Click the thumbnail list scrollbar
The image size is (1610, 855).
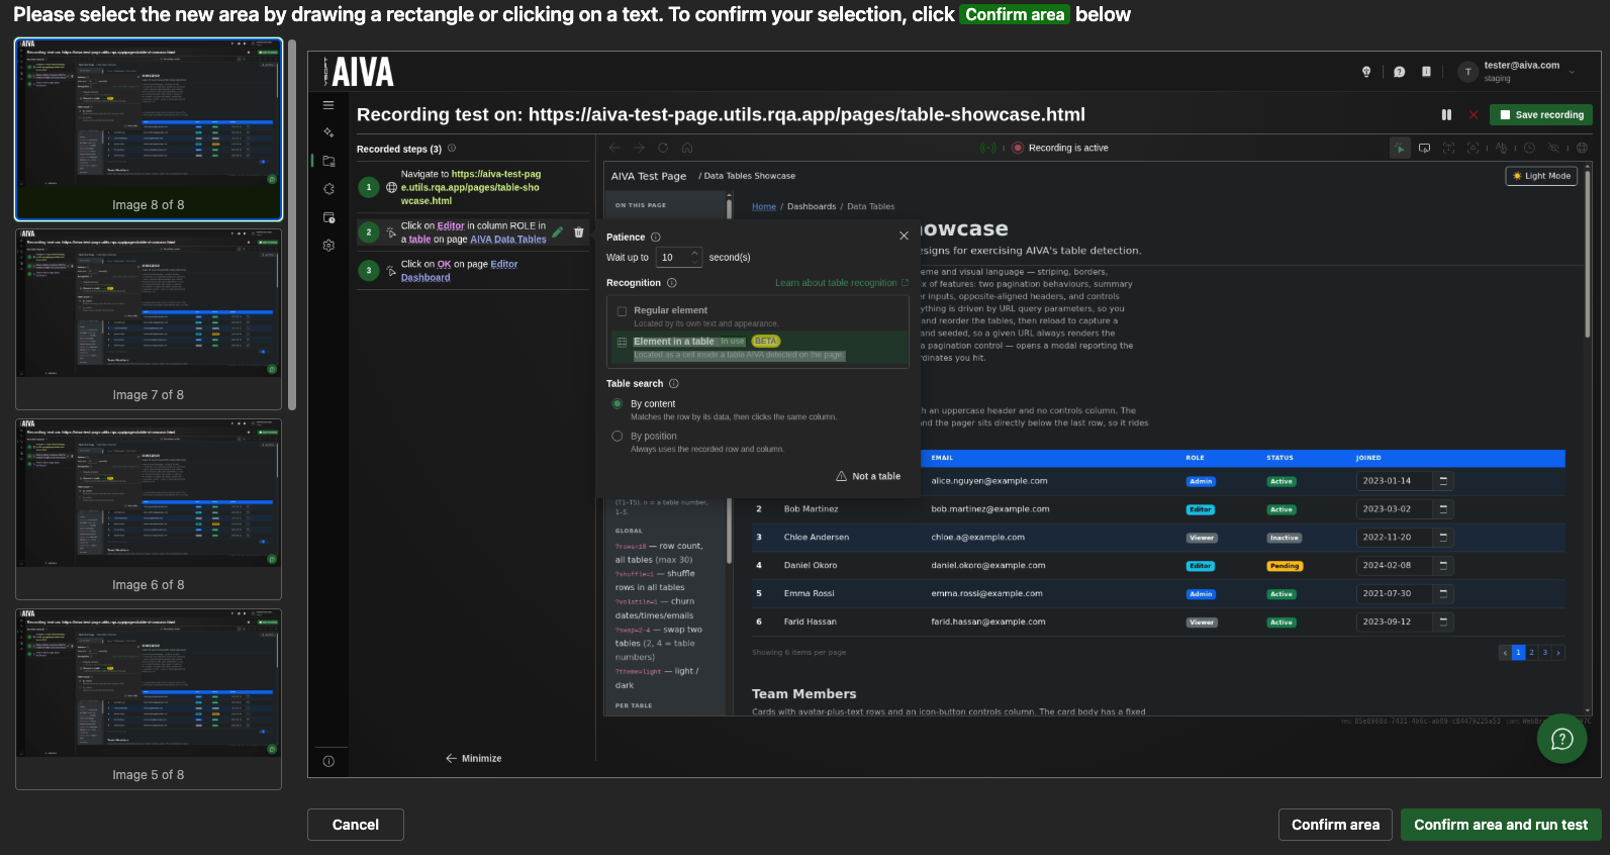click(x=292, y=225)
